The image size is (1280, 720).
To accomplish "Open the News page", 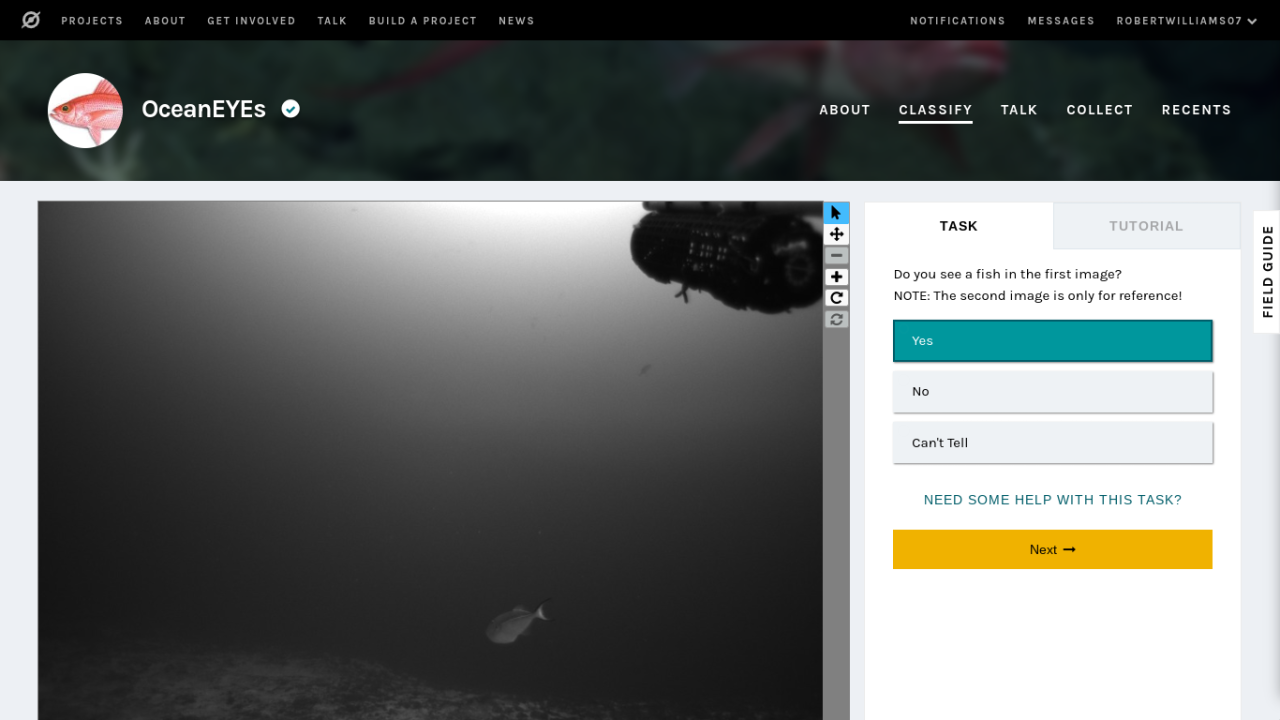I will click(x=516, y=21).
